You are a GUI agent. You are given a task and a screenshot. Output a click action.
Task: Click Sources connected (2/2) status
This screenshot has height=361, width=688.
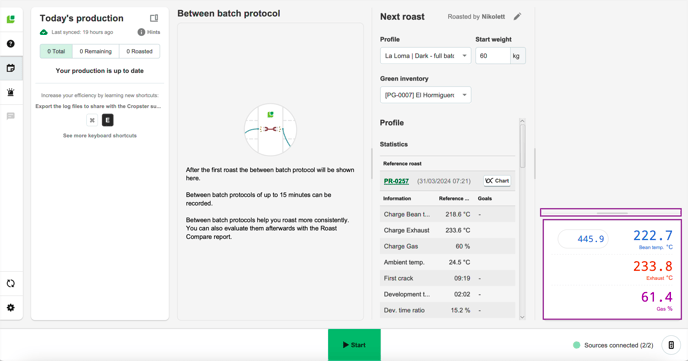point(613,345)
